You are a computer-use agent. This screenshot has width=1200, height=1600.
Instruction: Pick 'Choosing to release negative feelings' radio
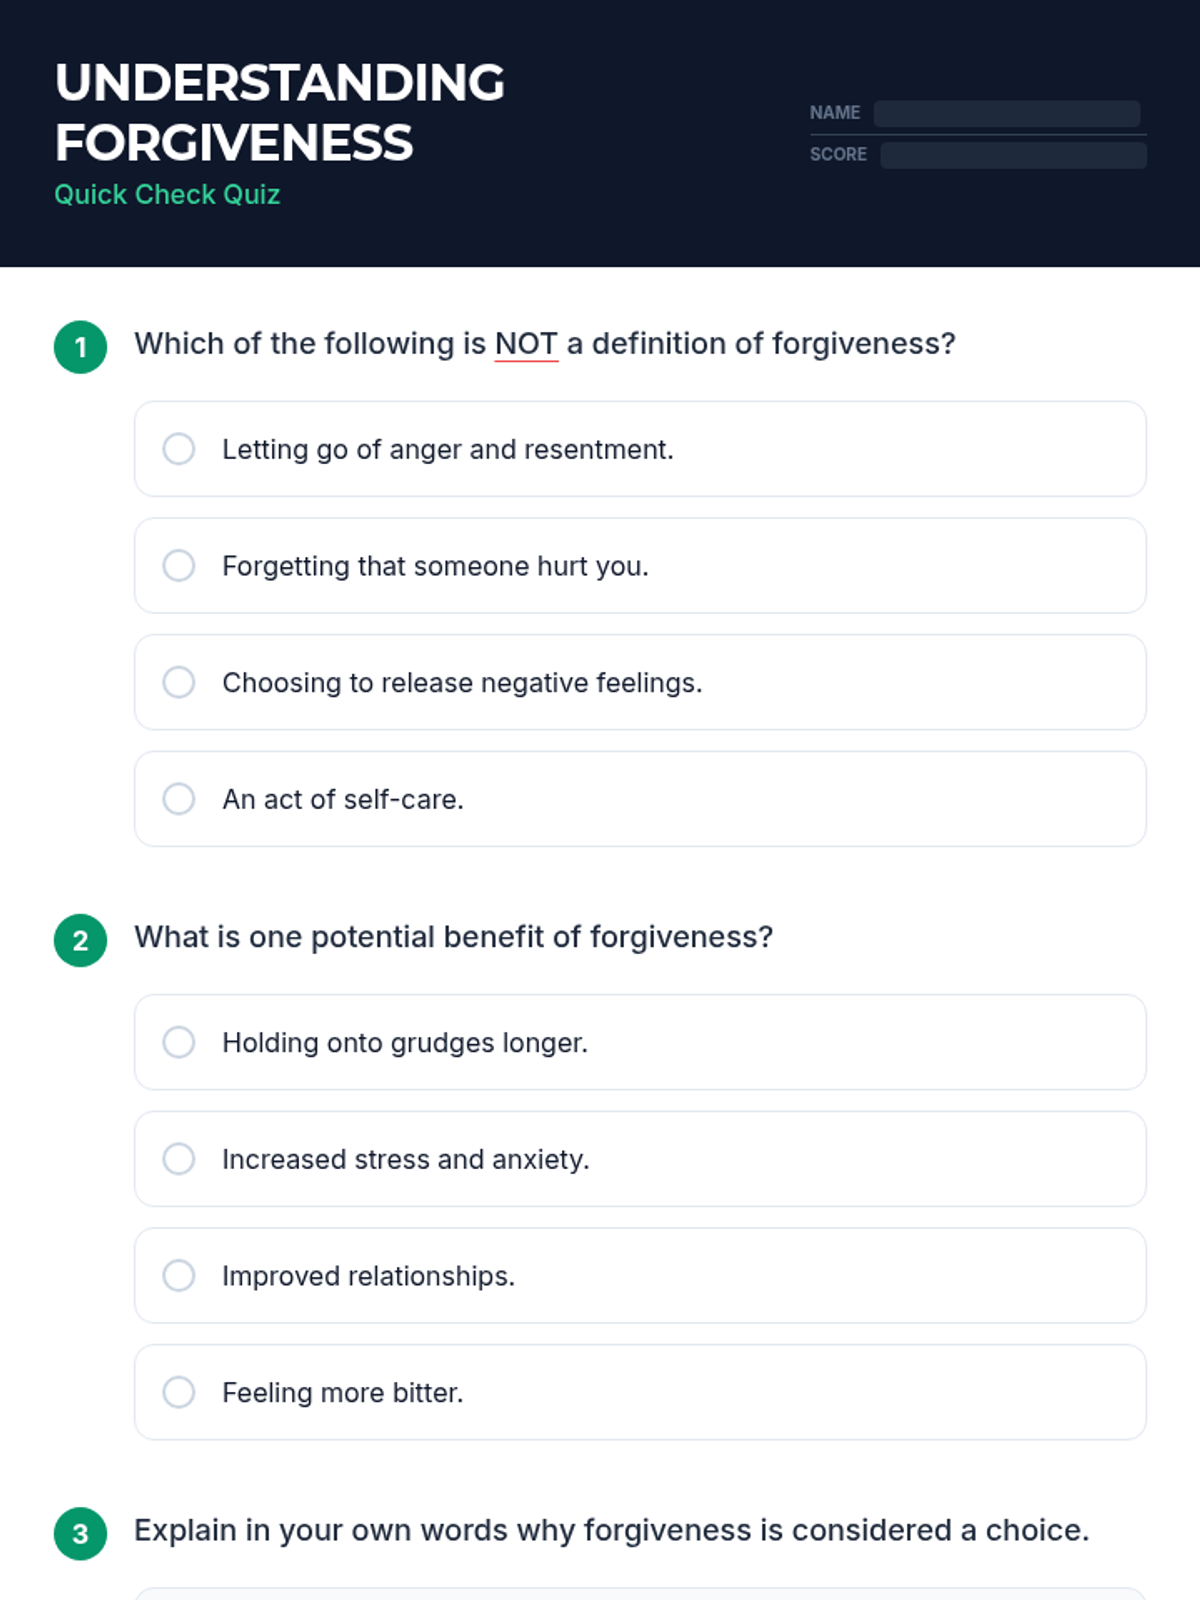[x=179, y=683]
